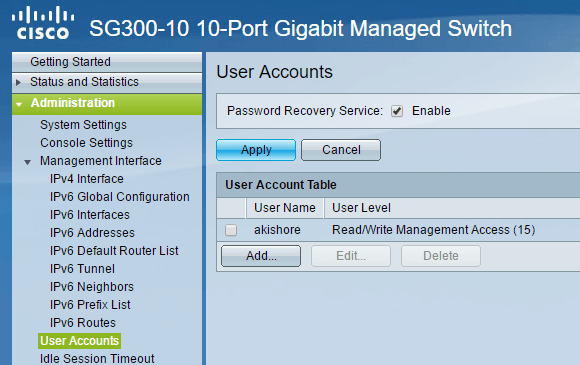The width and height of the screenshot is (580, 365).
Task: Select the akishore user row checkbox
Action: click(x=231, y=230)
